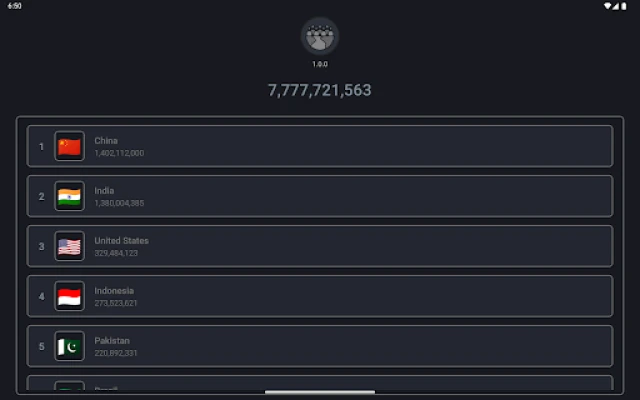
Task: Click the clock time in status bar
Action: (x=14, y=6)
